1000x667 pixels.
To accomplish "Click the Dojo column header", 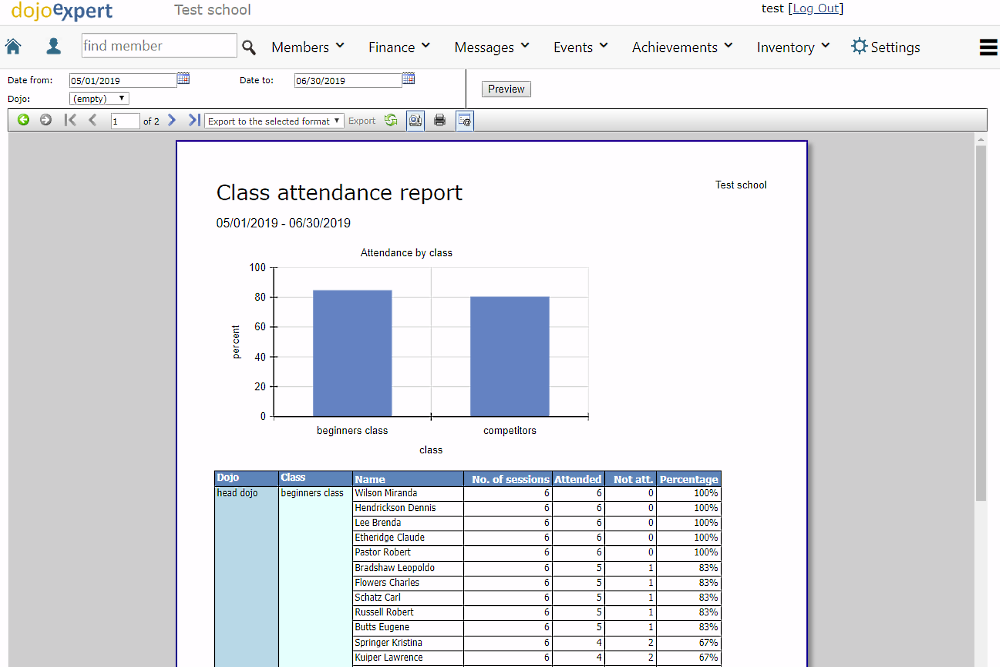I will pyautogui.click(x=246, y=478).
